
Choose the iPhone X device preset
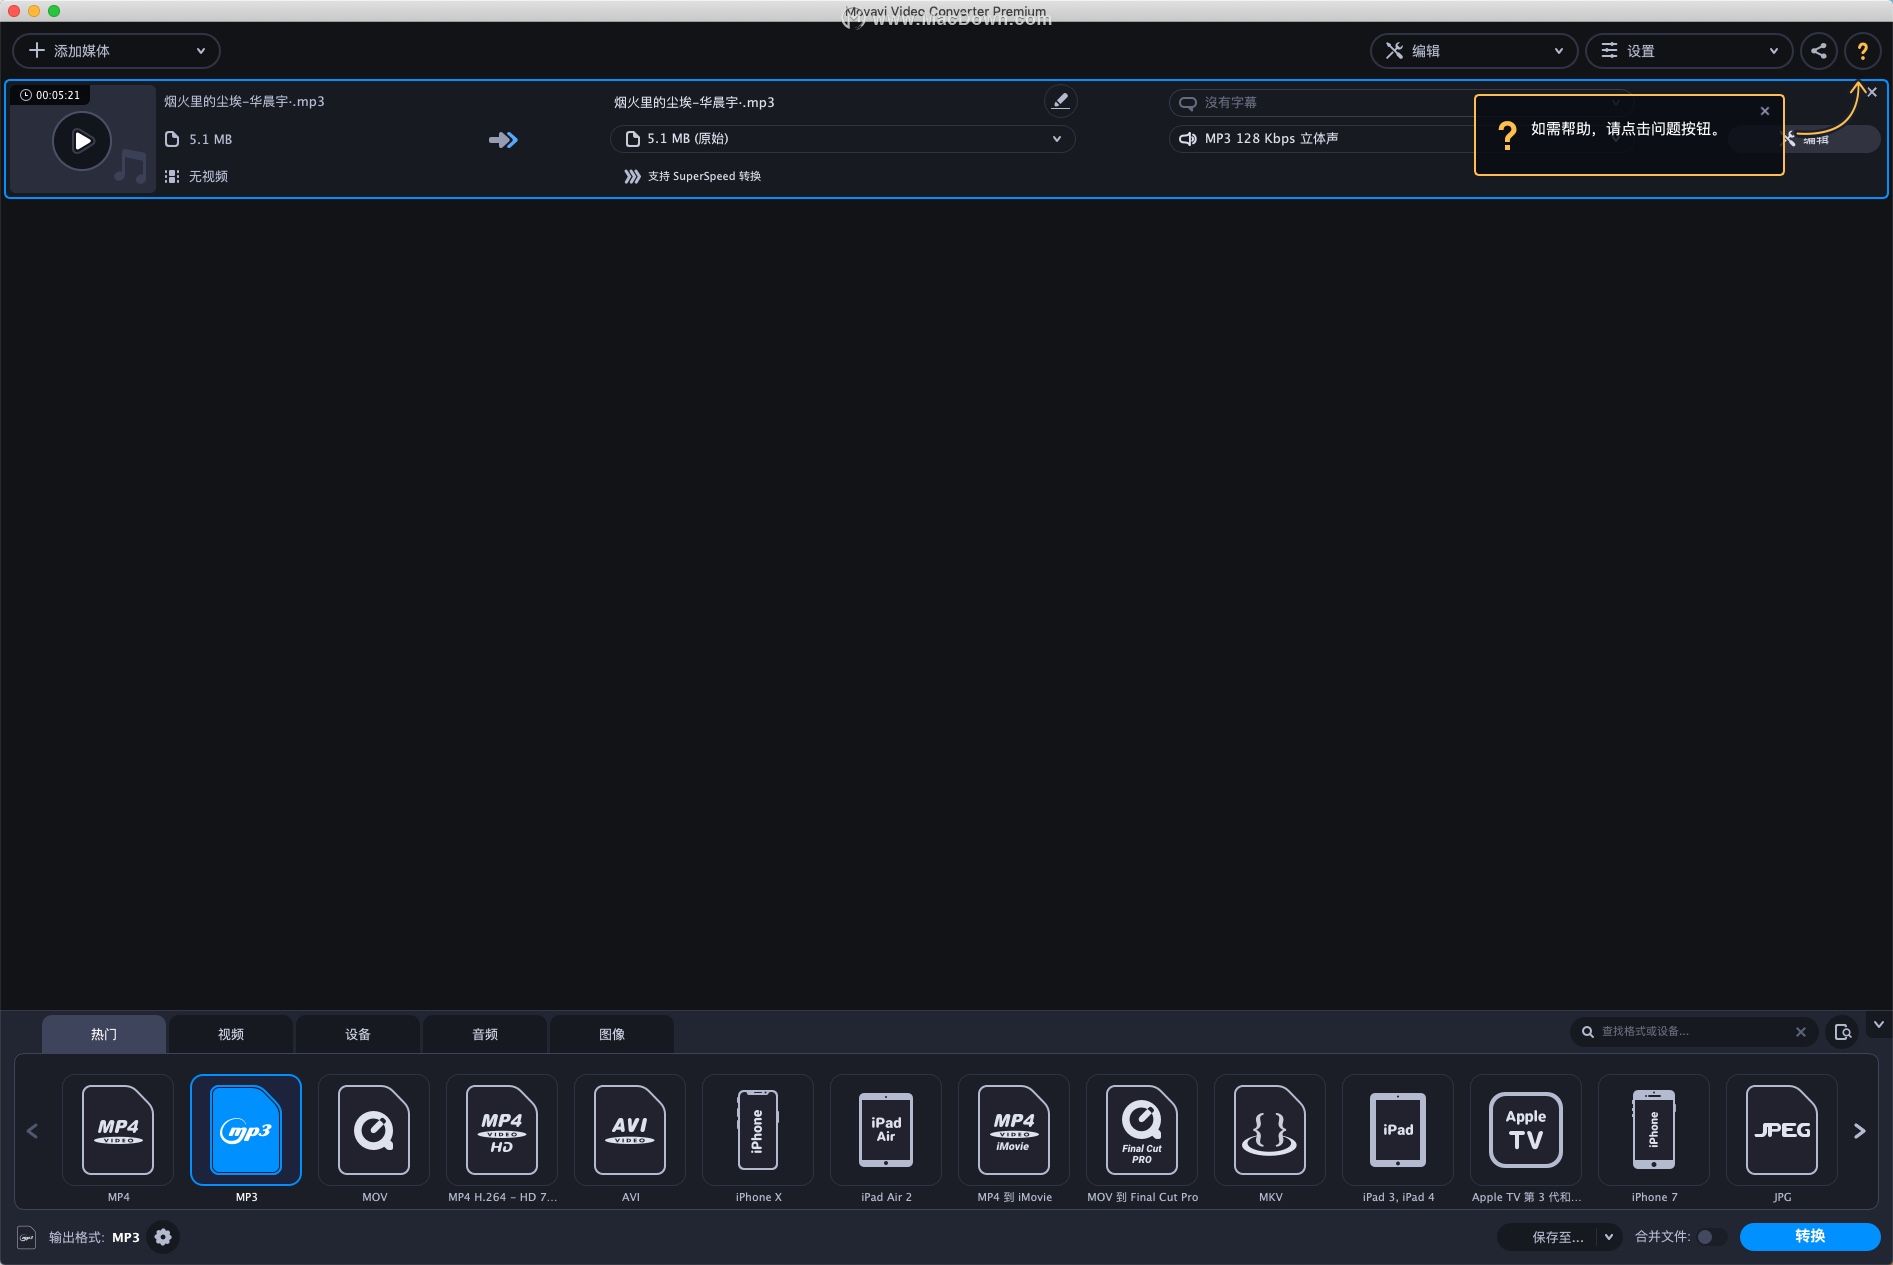pyautogui.click(x=758, y=1130)
